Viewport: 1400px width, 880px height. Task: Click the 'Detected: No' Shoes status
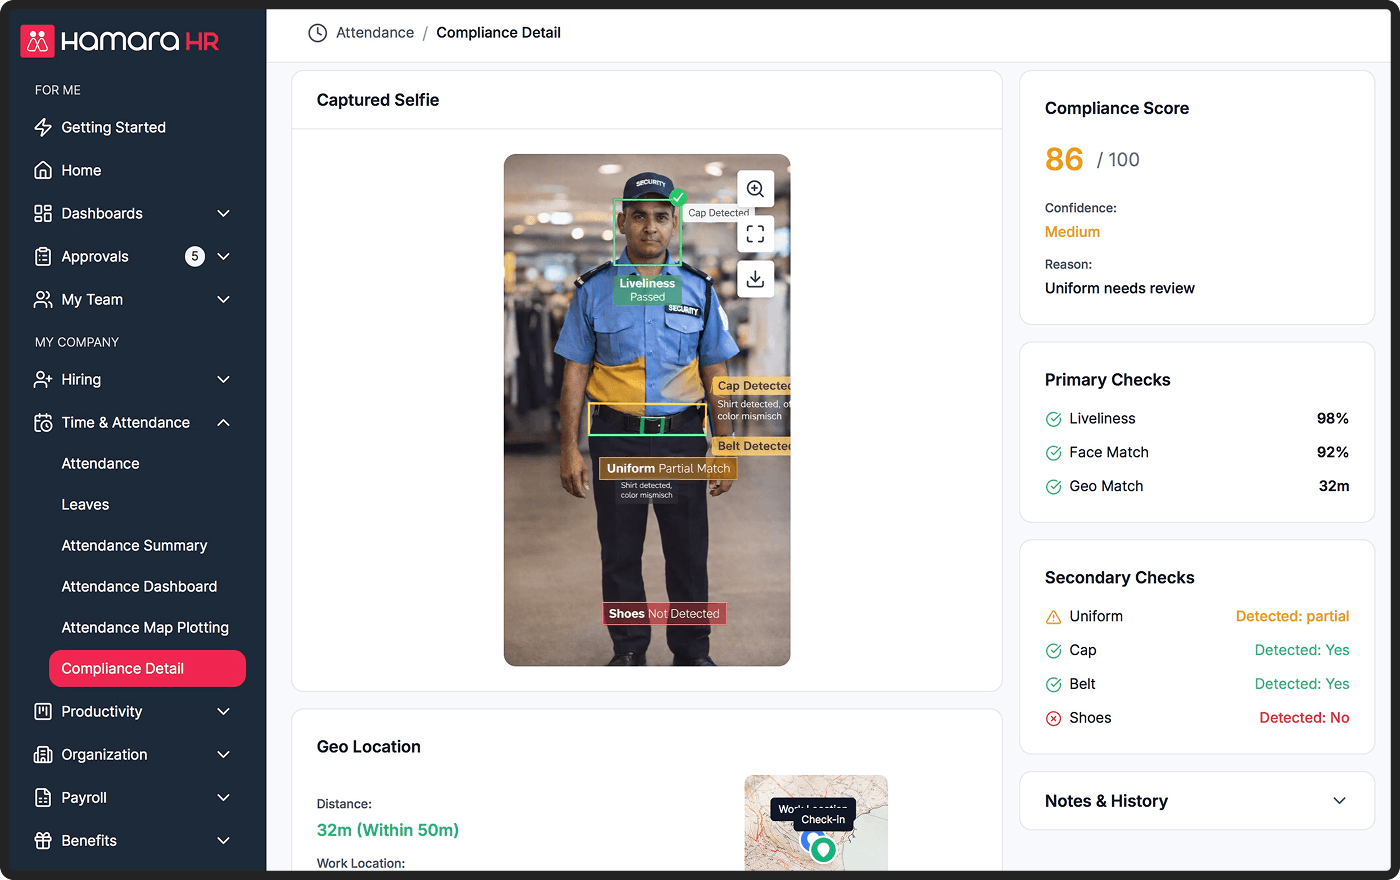(x=1304, y=718)
